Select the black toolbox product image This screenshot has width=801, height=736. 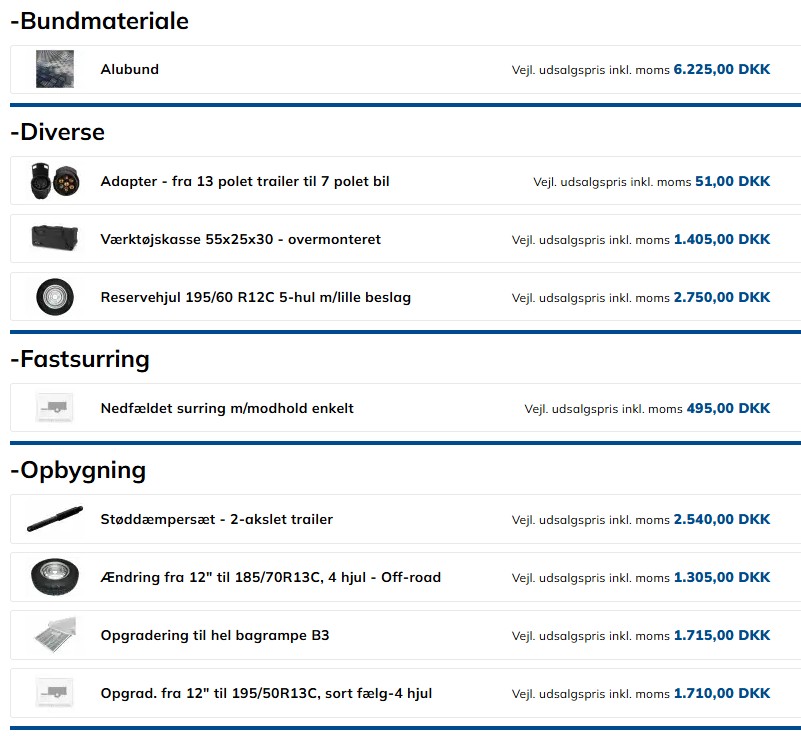pyautogui.click(x=54, y=239)
